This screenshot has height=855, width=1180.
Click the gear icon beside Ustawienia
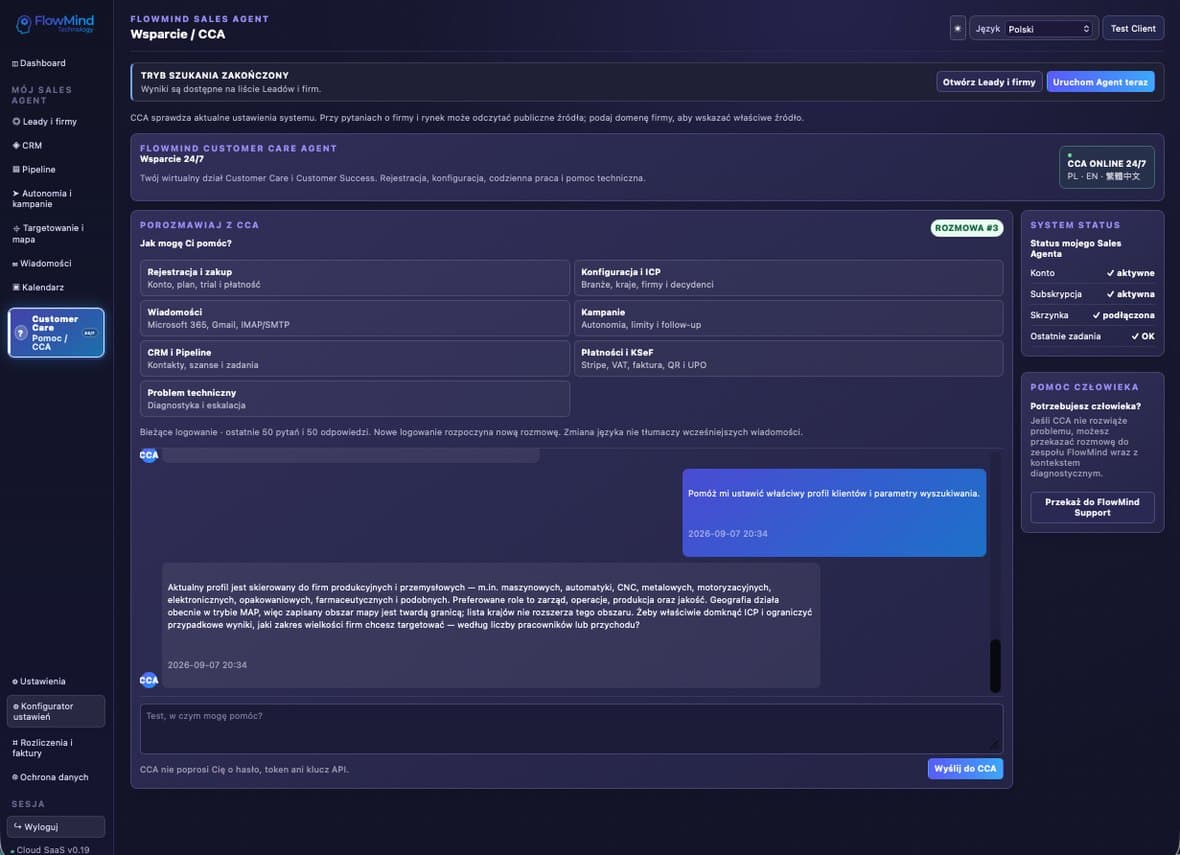15,682
